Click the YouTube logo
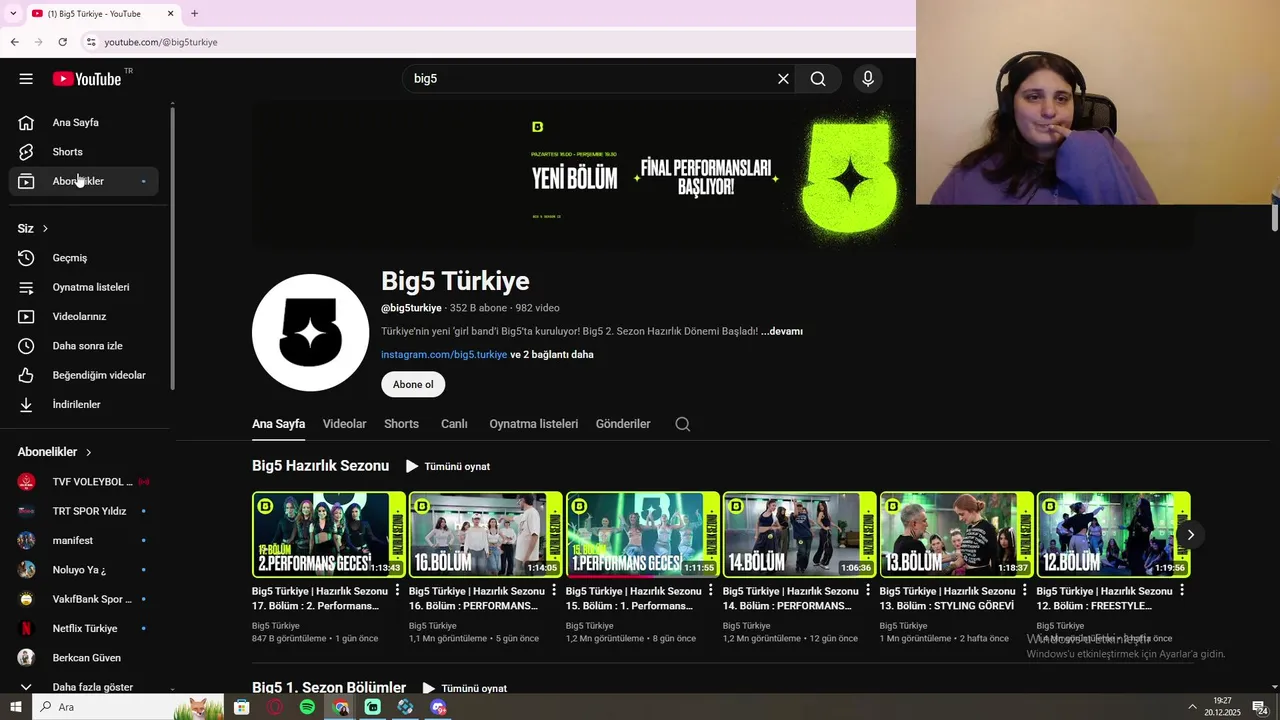Screen dimensions: 1280x720 point(87,79)
